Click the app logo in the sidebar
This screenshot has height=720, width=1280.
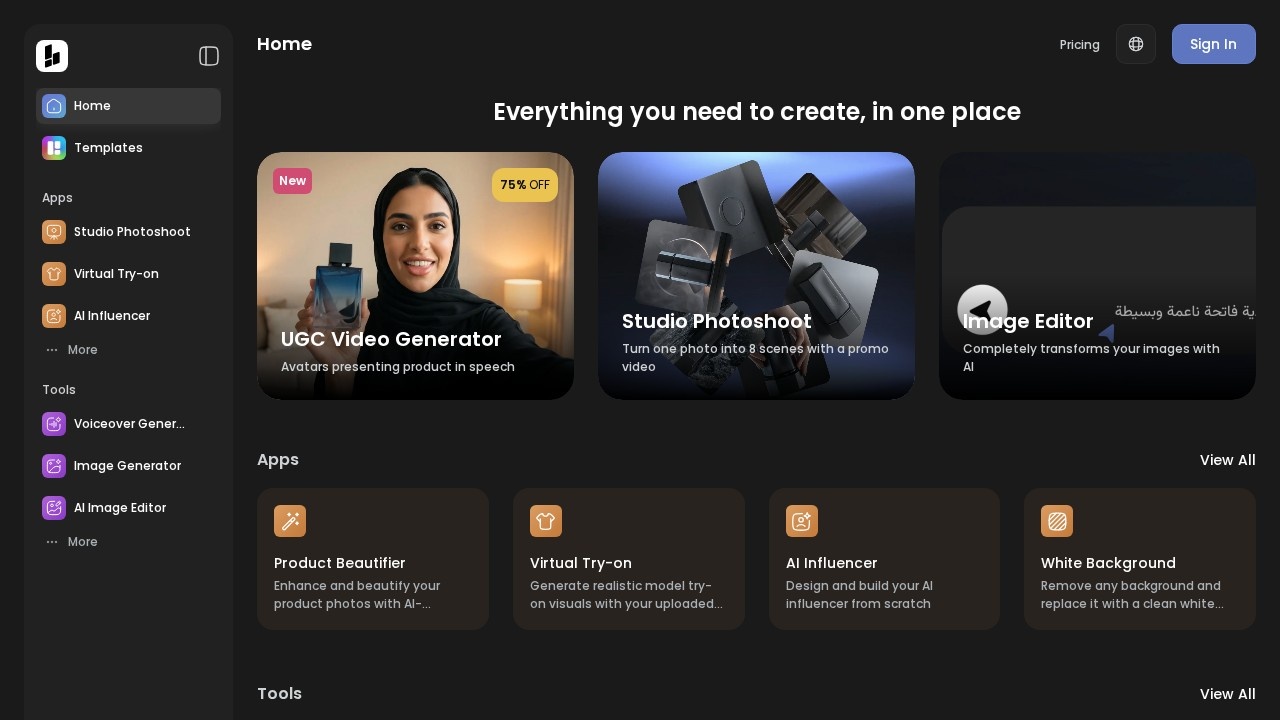(x=52, y=56)
